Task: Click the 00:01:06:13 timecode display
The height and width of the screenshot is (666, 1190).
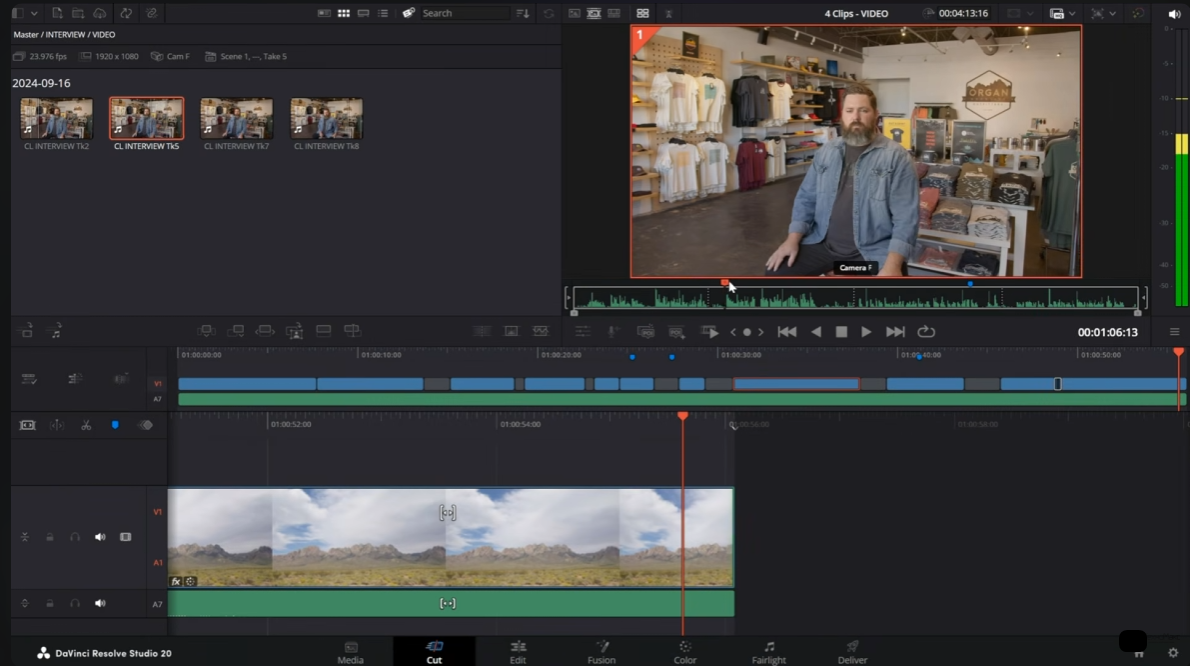Action: pyautogui.click(x=1107, y=332)
